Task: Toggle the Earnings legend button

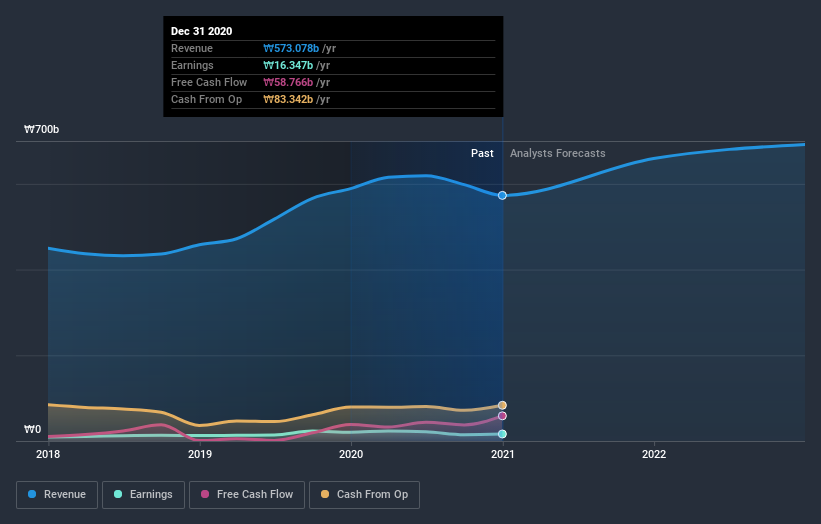Action: point(143,495)
